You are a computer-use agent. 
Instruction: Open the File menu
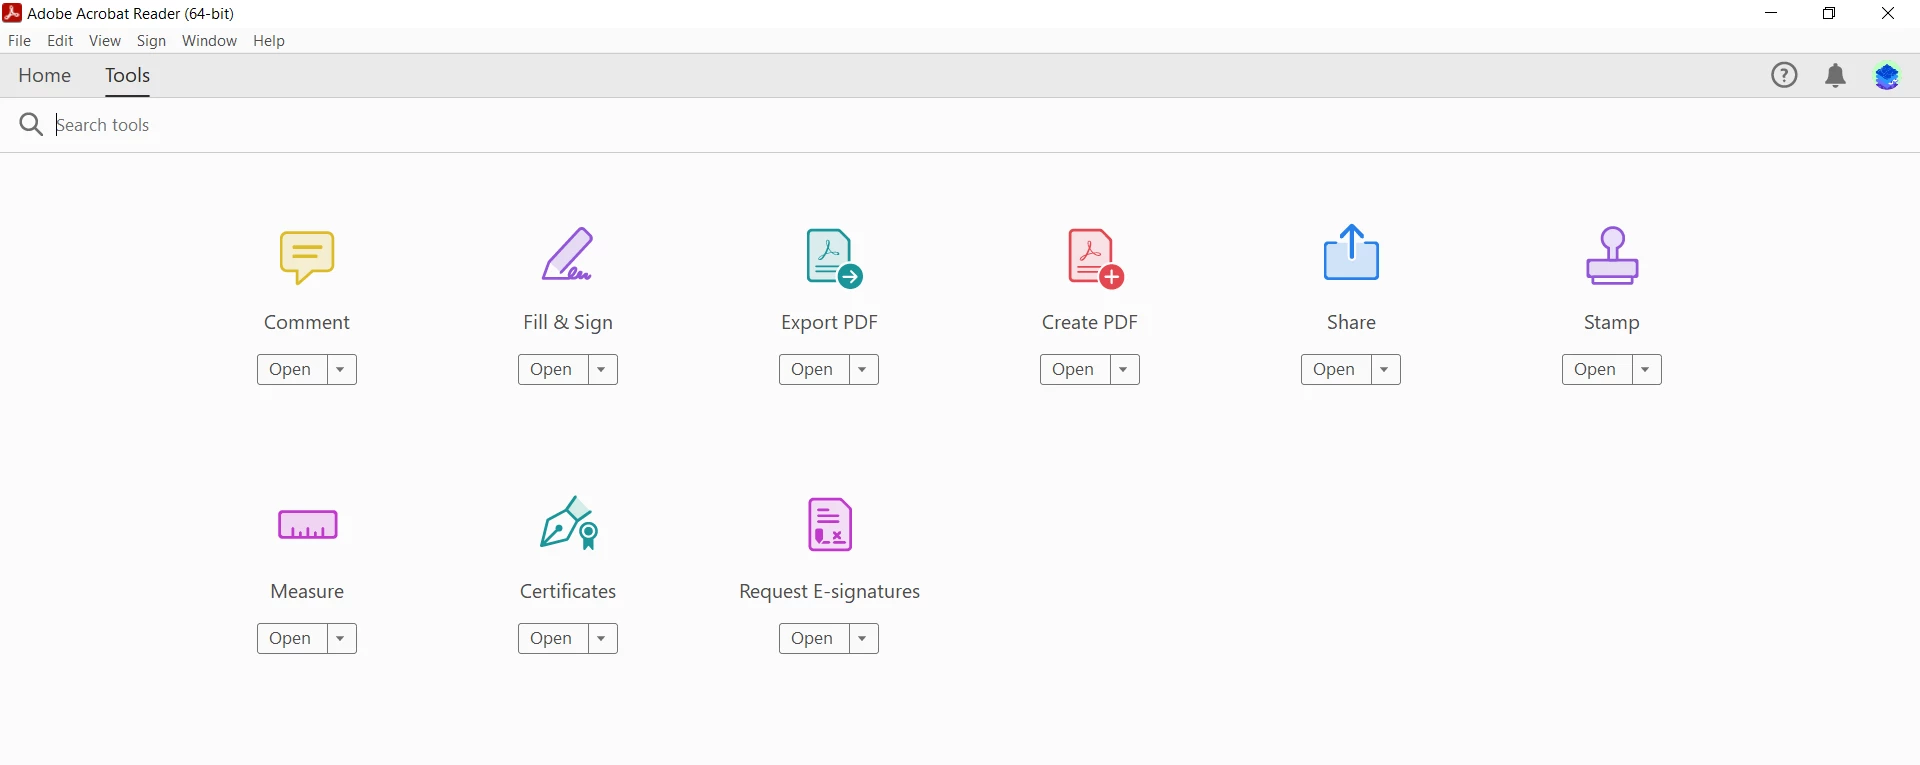pyautogui.click(x=19, y=41)
